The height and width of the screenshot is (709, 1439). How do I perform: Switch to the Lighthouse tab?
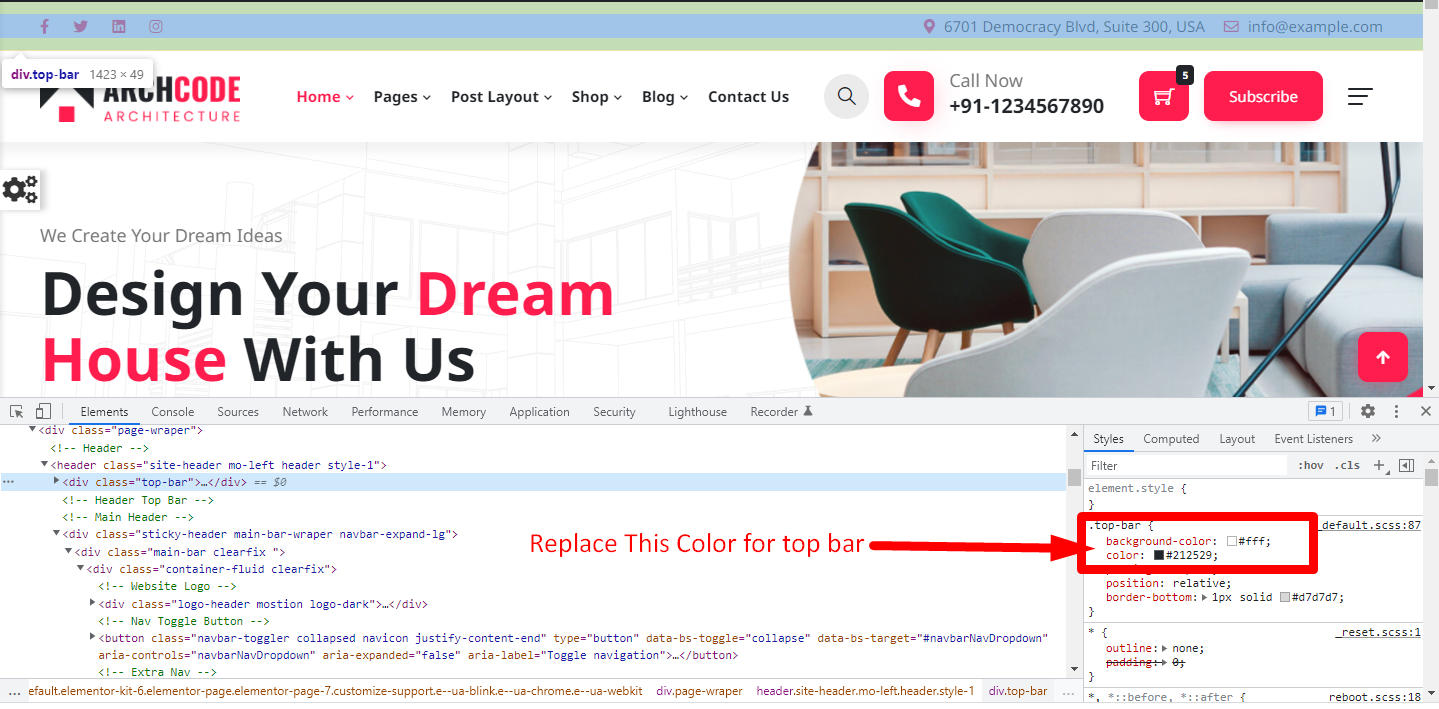pos(698,412)
